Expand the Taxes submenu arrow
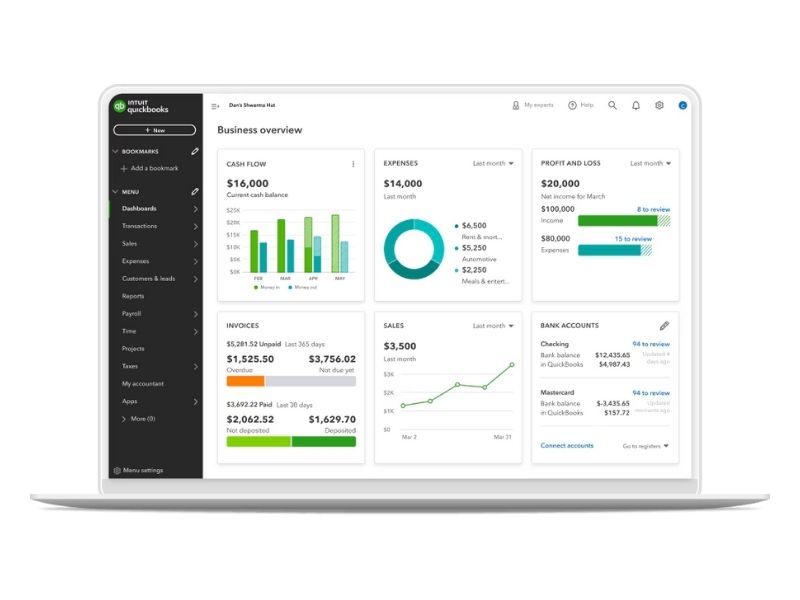The width and height of the screenshot is (800, 600). click(195, 366)
